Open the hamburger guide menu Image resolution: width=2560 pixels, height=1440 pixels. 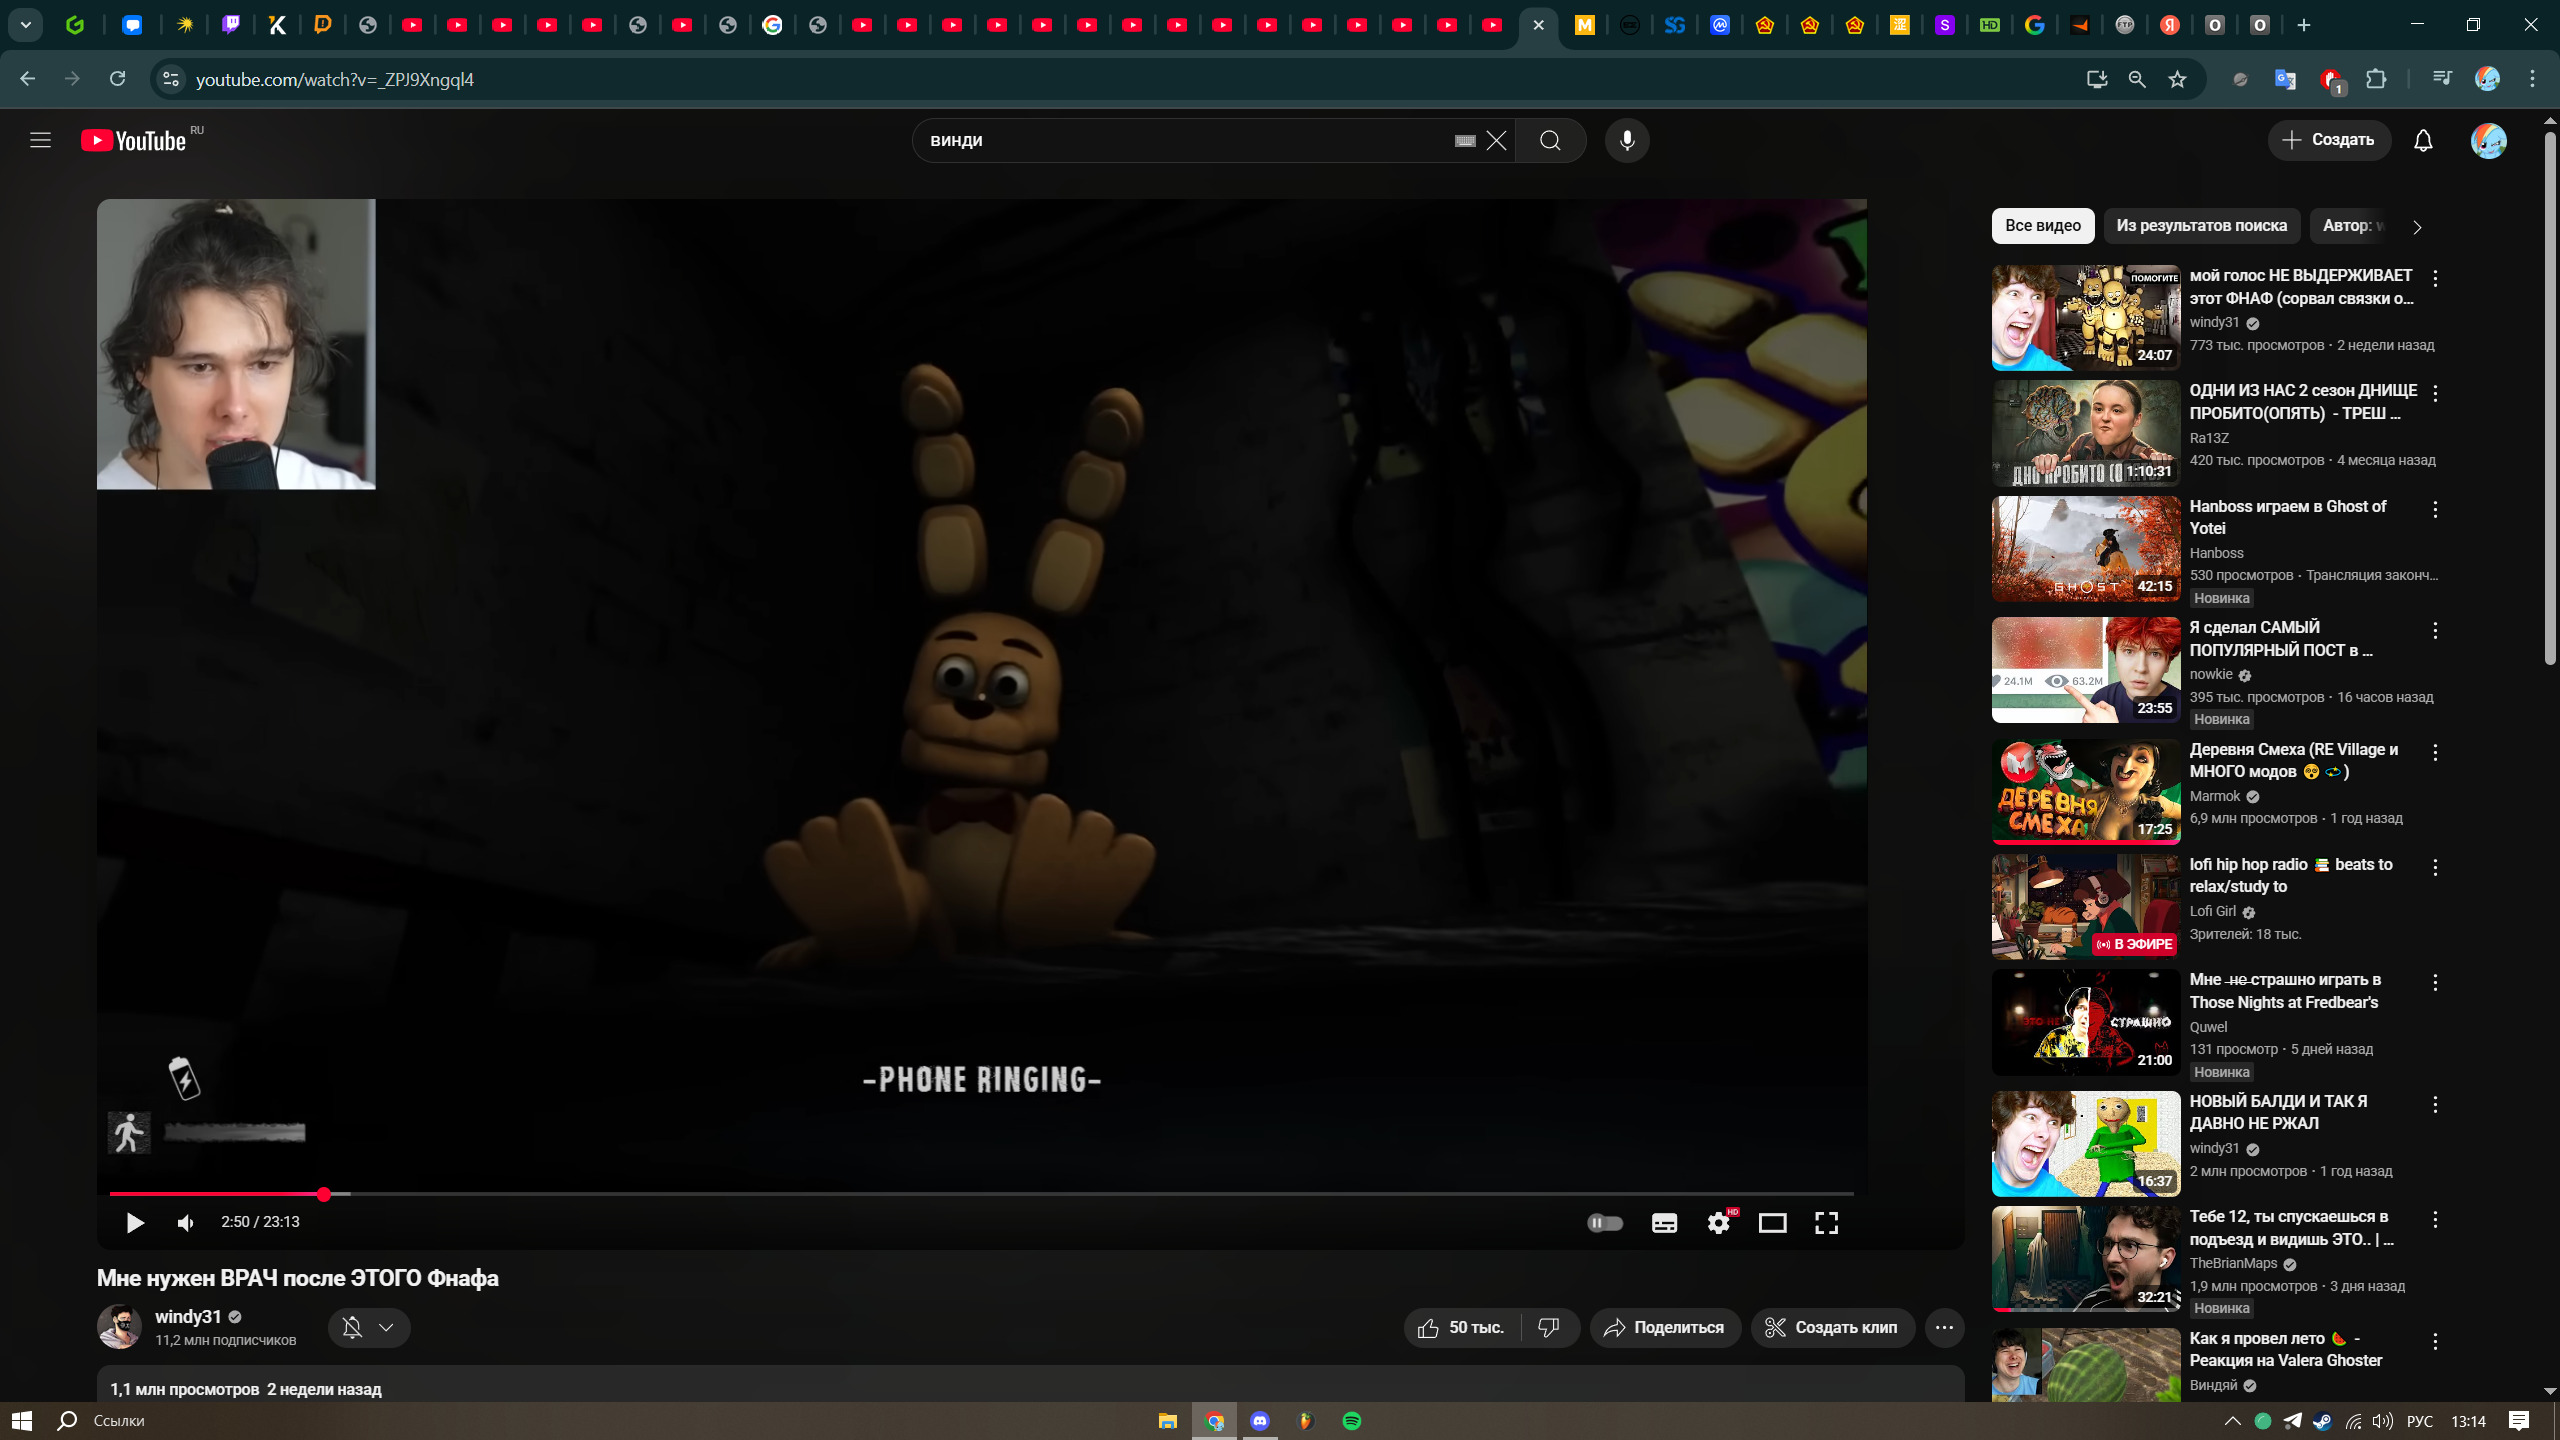(x=40, y=141)
